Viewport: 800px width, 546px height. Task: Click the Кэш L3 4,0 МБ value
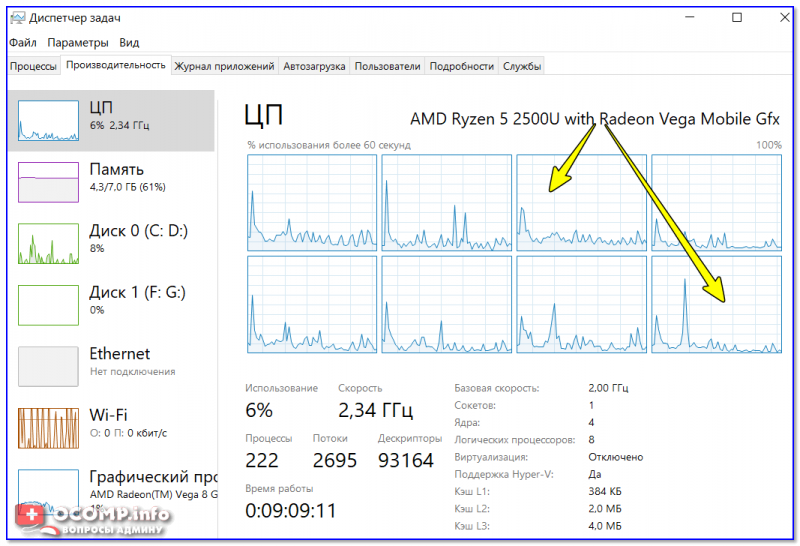click(x=605, y=526)
